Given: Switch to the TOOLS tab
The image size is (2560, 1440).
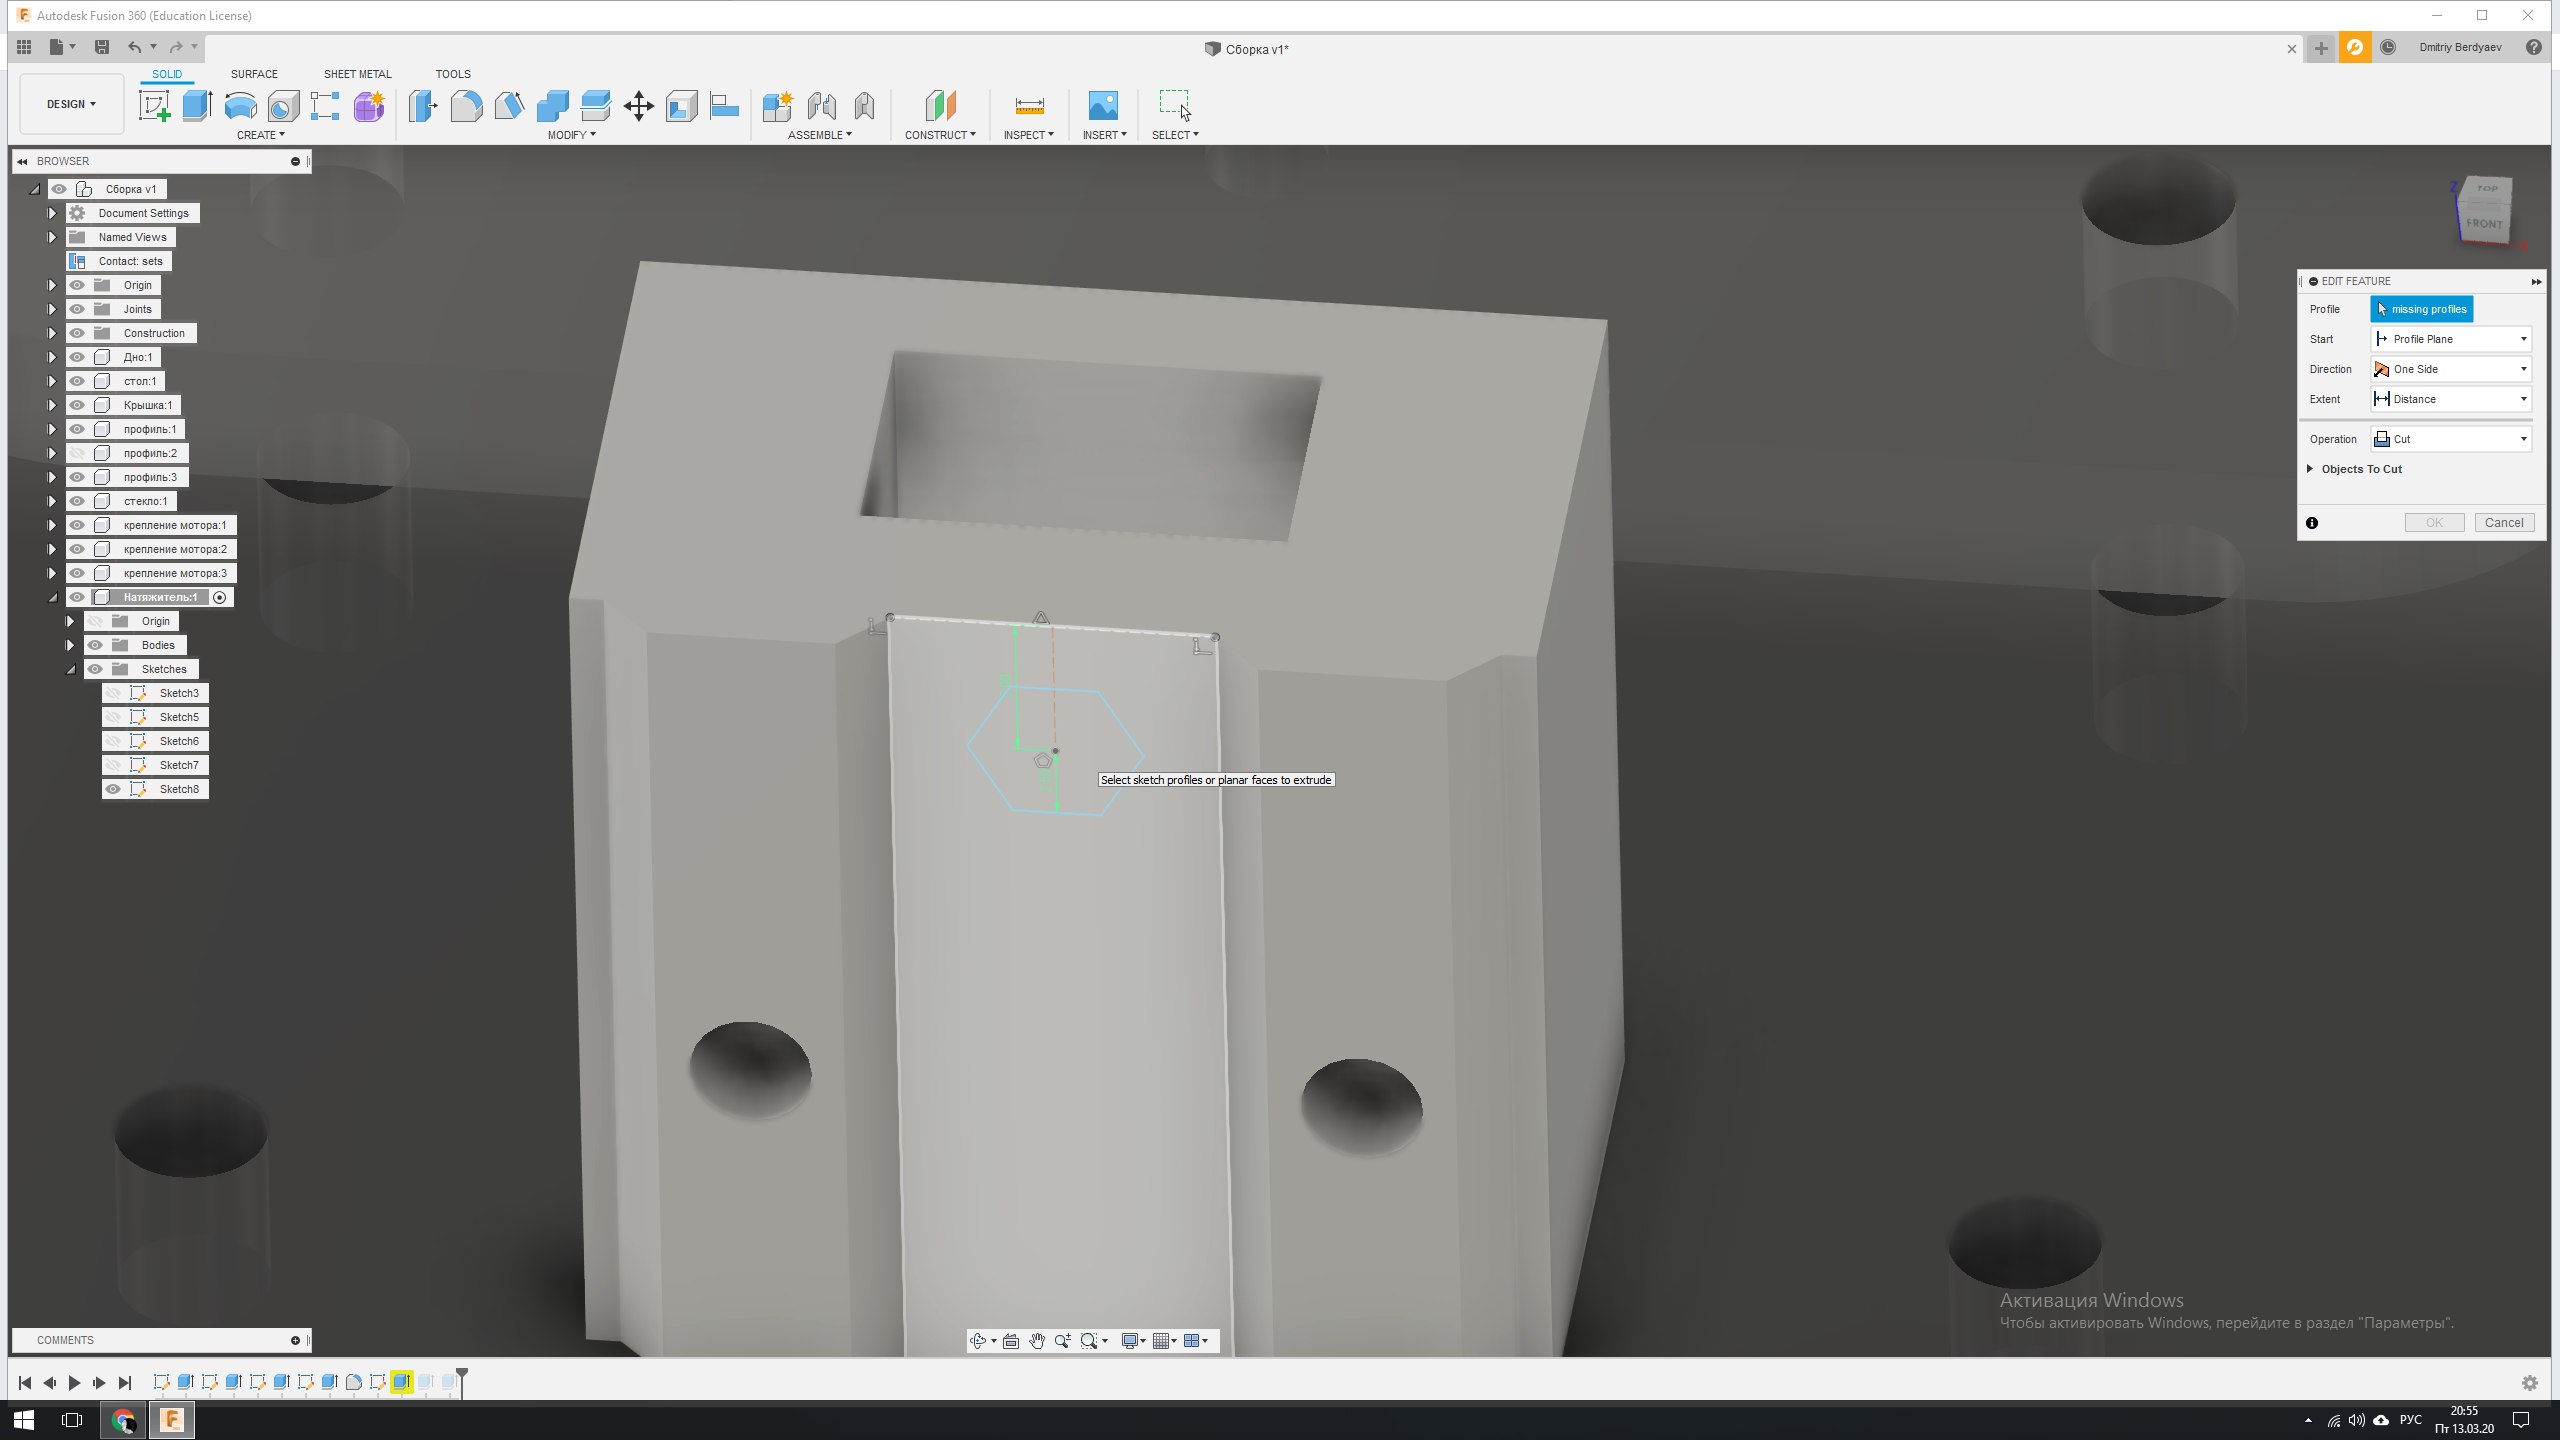Looking at the screenshot, I should point(452,74).
